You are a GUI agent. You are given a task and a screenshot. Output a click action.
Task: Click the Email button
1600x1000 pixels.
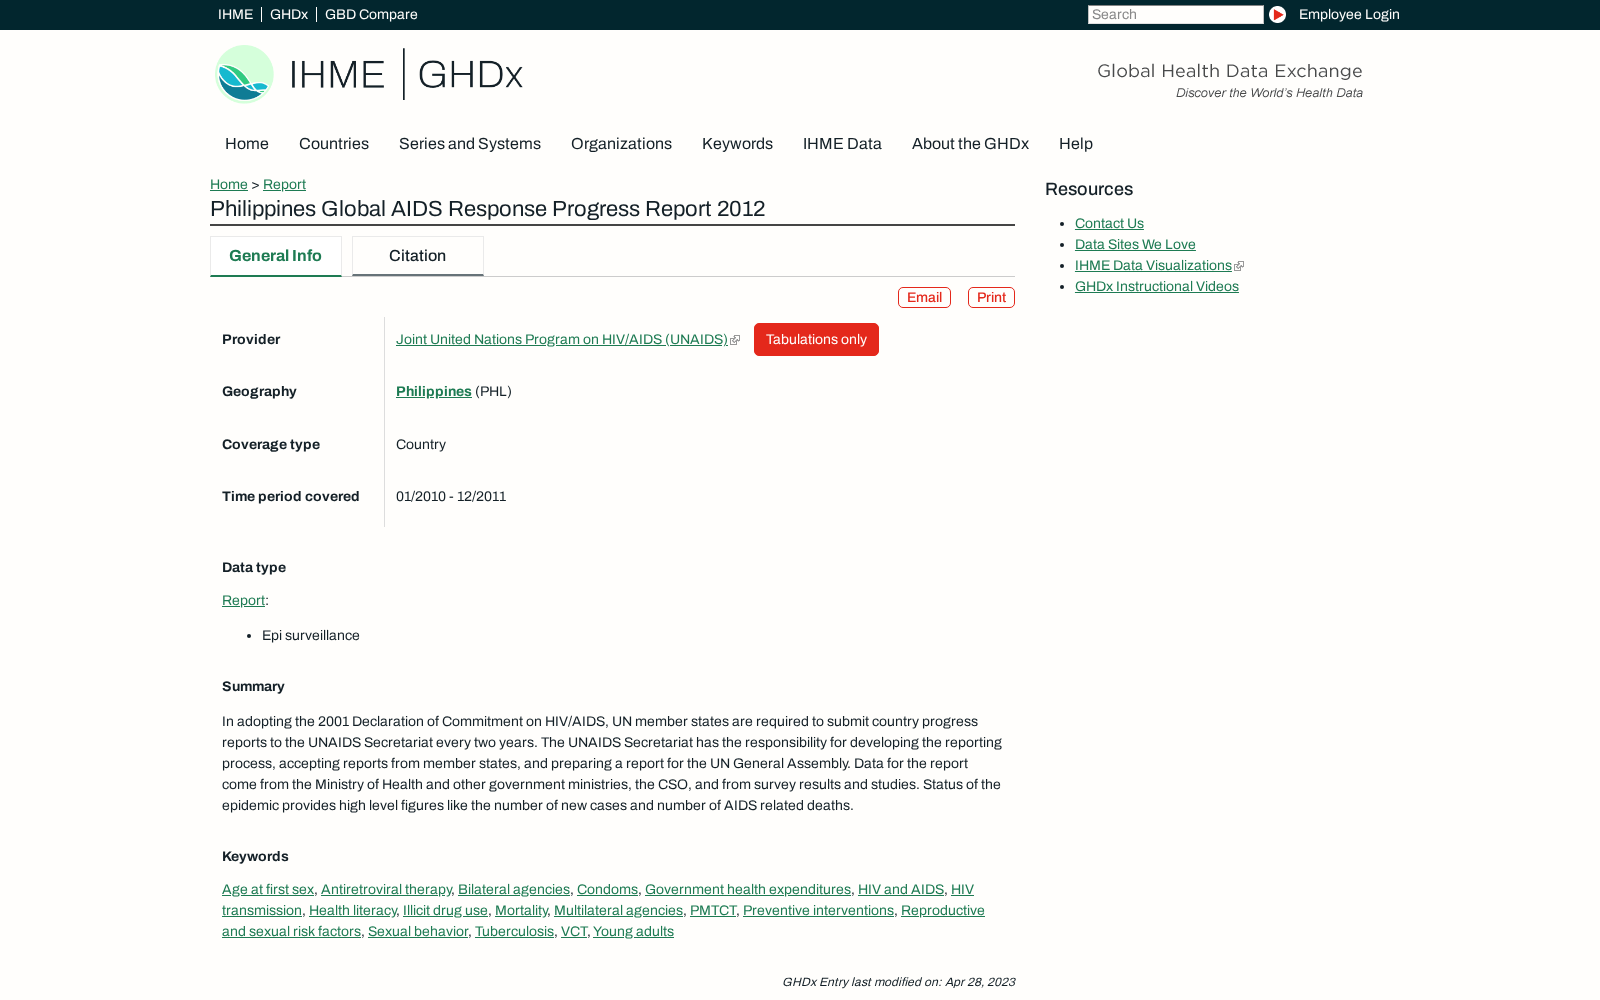(x=924, y=298)
